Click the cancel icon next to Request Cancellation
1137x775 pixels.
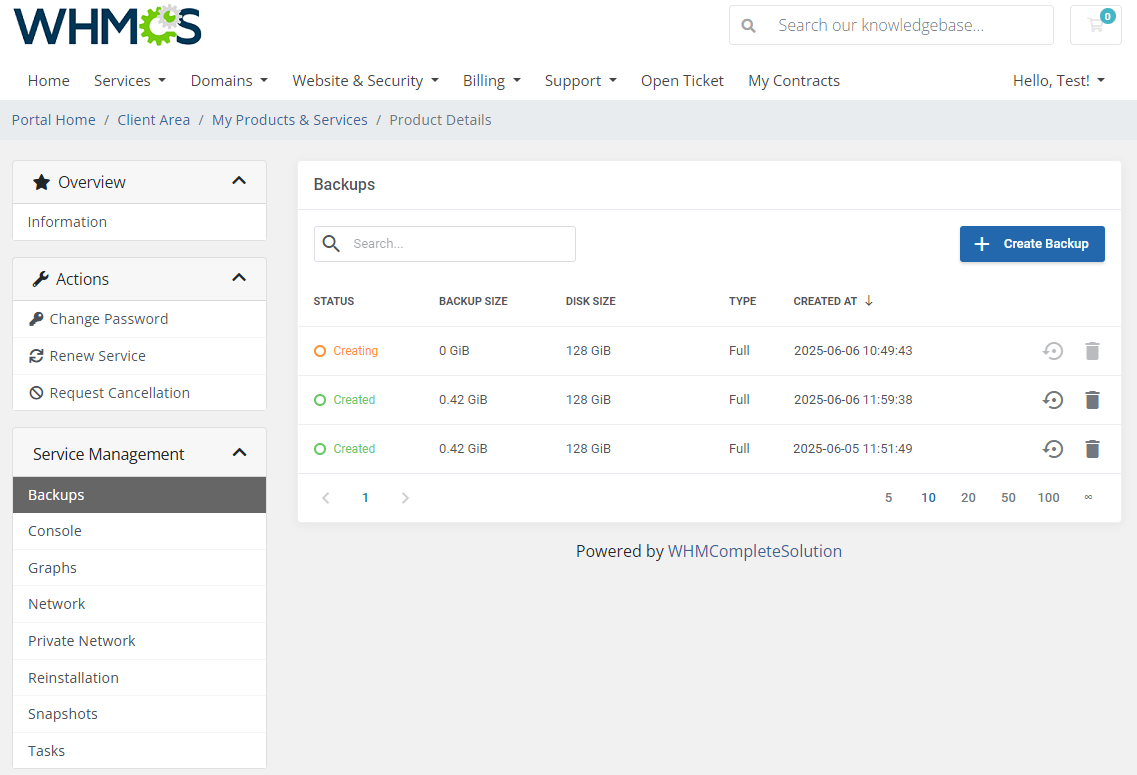point(37,392)
